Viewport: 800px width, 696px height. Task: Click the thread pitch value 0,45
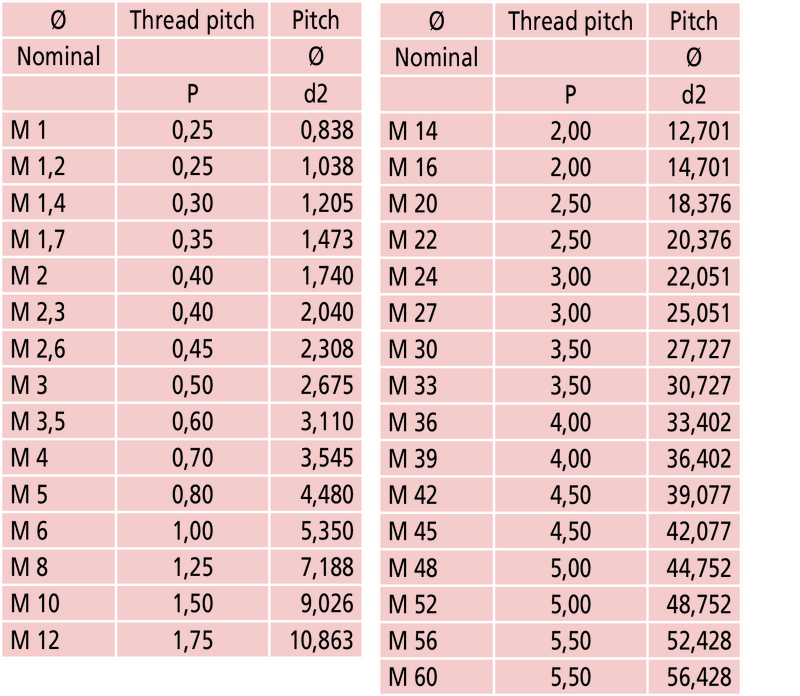click(x=192, y=348)
